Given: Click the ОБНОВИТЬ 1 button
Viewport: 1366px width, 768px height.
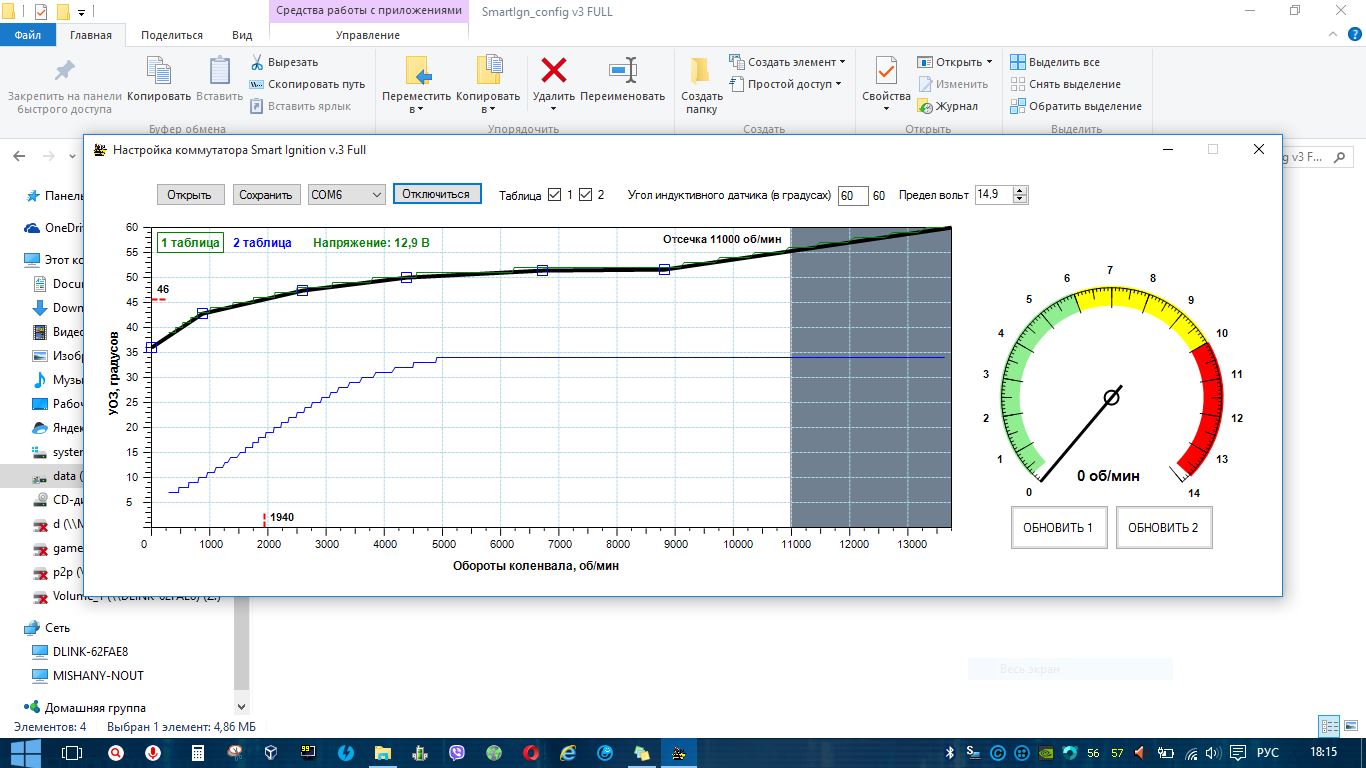Looking at the screenshot, I should click(x=1058, y=528).
